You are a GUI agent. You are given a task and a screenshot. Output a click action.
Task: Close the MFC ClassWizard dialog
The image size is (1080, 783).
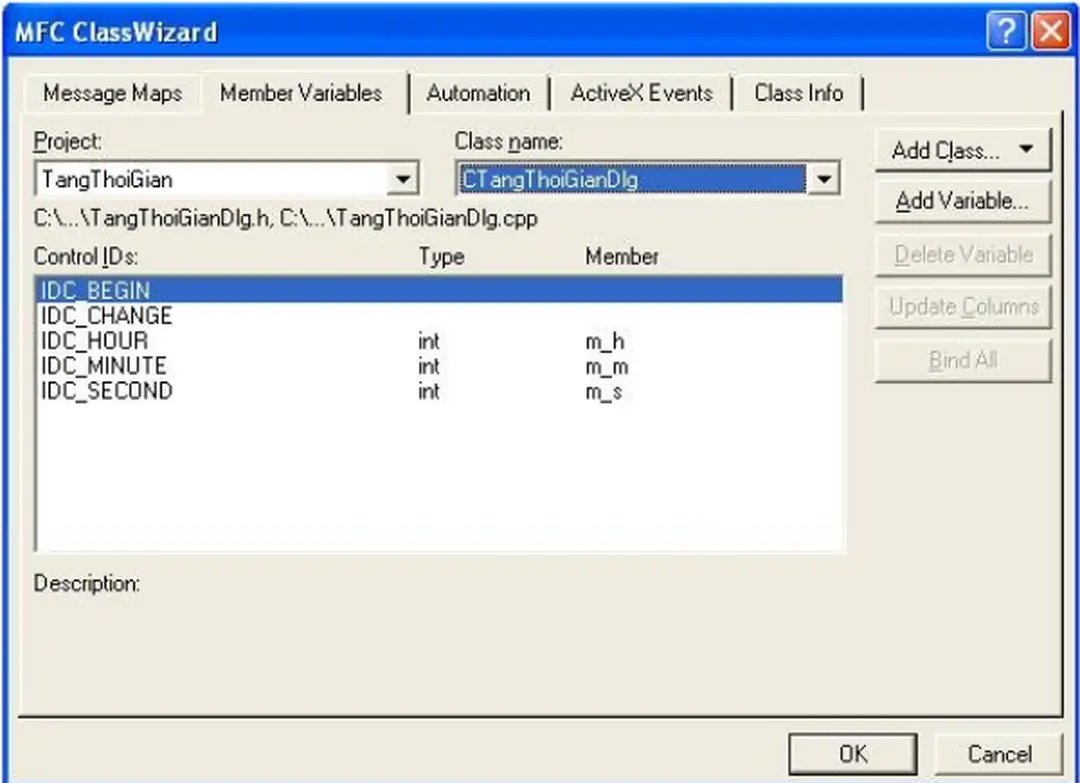(1050, 31)
